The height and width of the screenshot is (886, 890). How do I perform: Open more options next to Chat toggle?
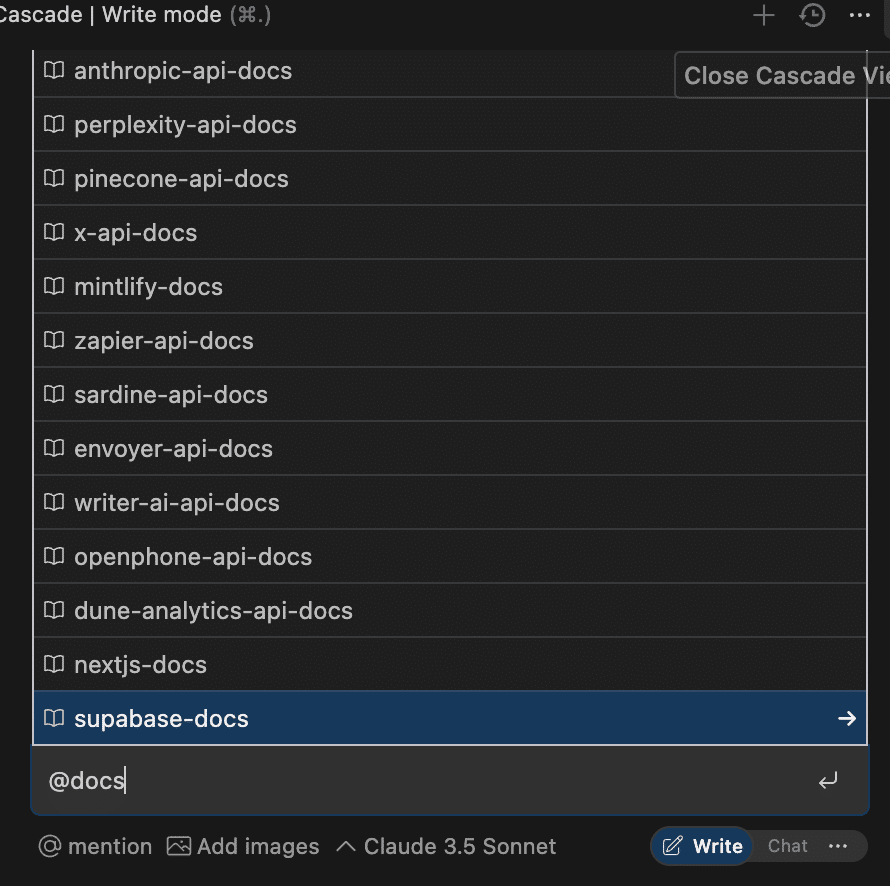838,846
